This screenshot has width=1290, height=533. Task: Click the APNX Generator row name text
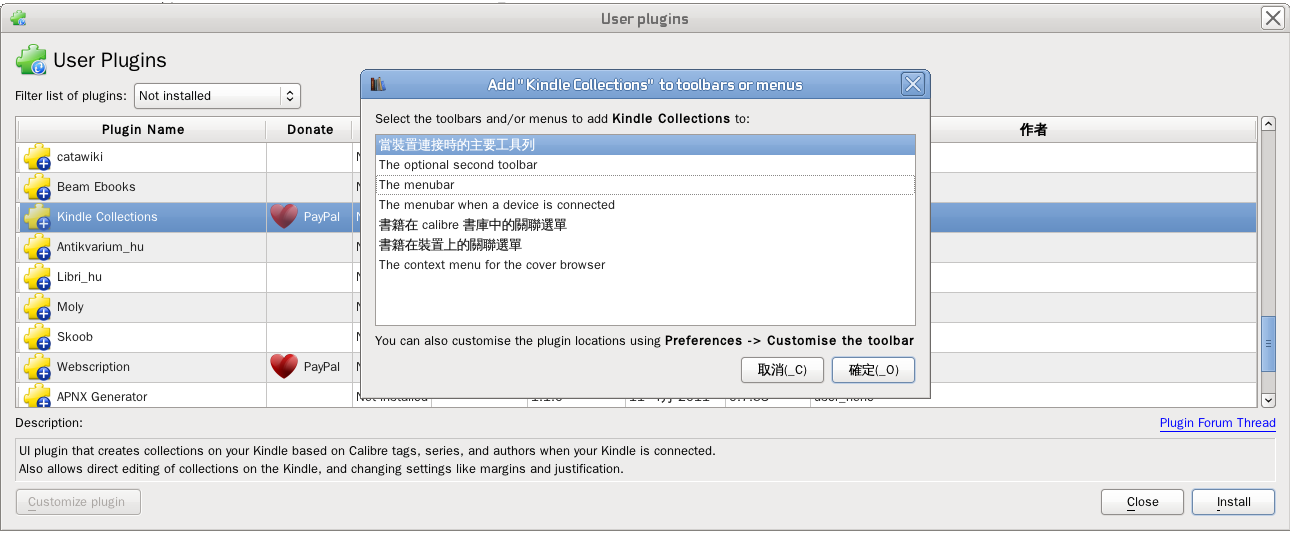pyautogui.click(x=102, y=397)
